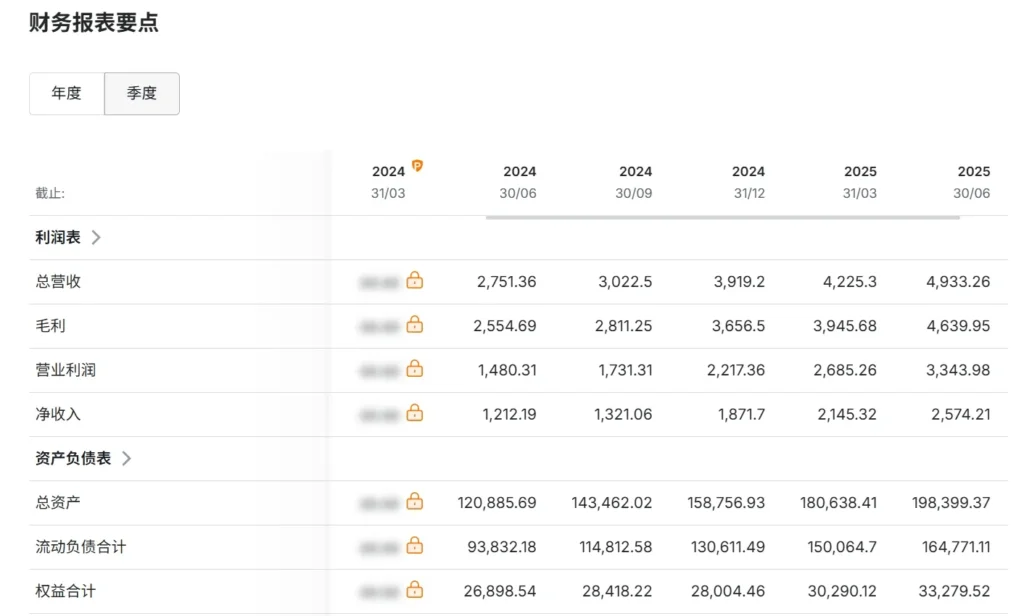Click the lock icon in 权益合计 row
1024x616 pixels.
click(x=414, y=590)
